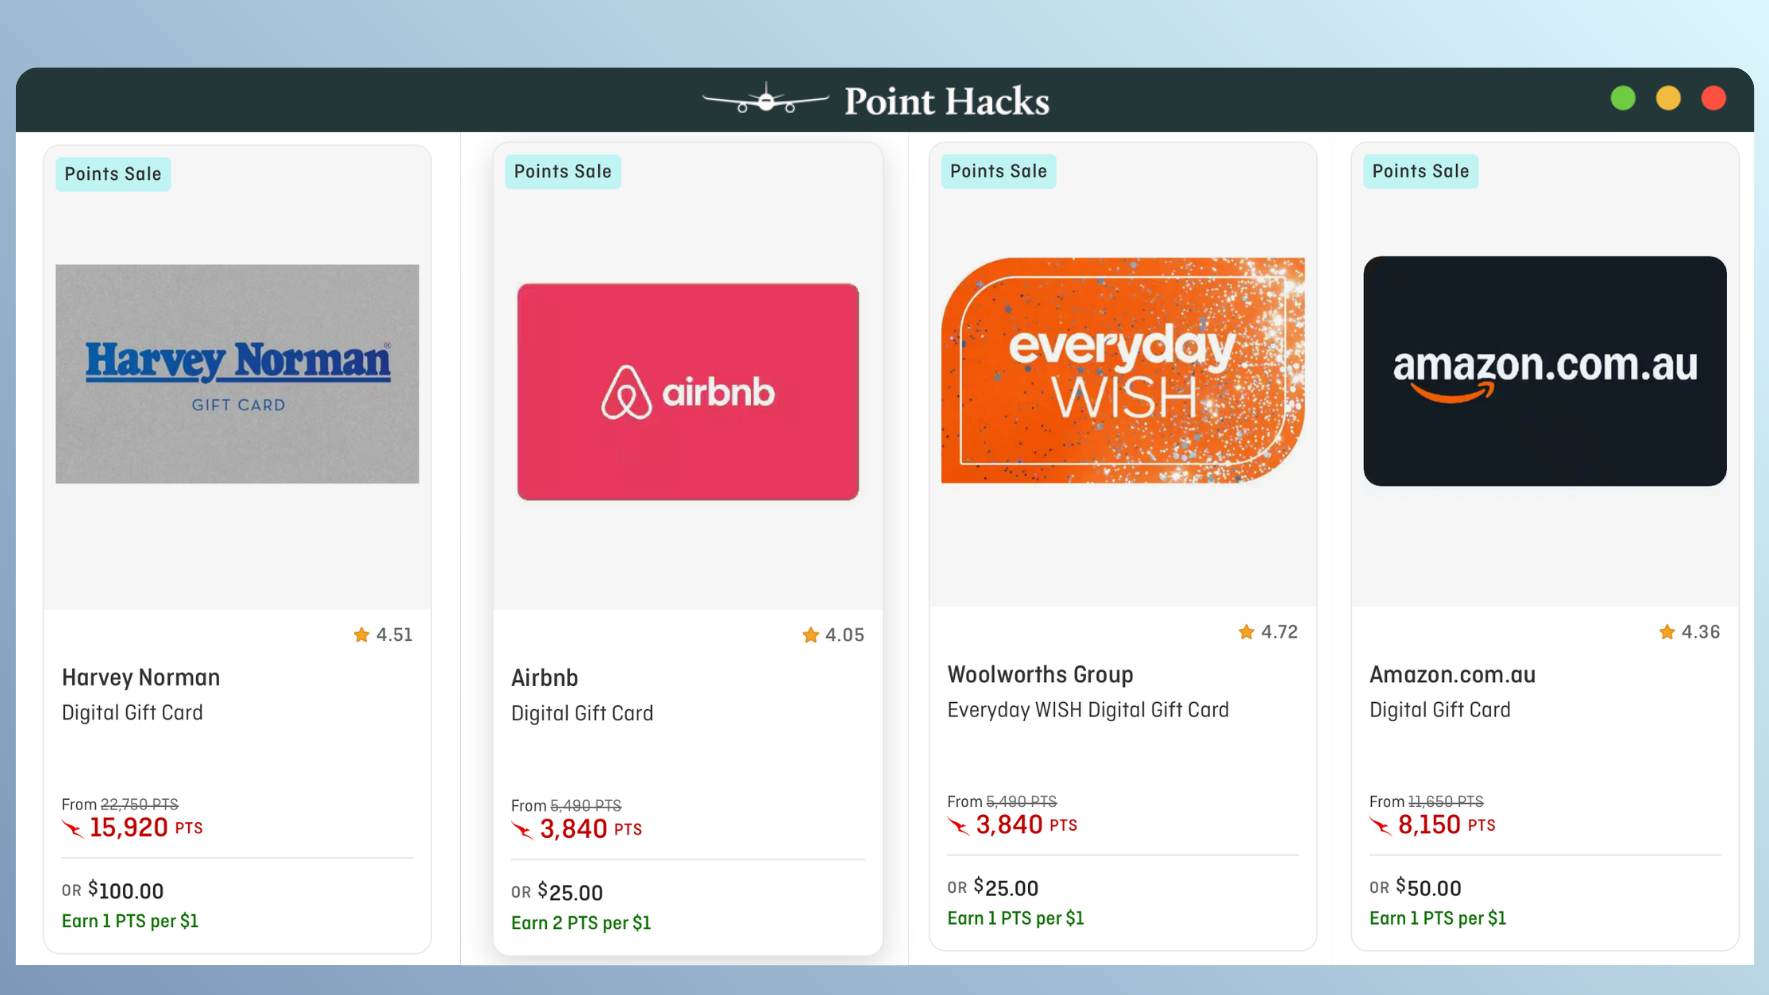The width and height of the screenshot is (1769, 995).
Task: Open the Amazon.com.au product title link
Action: click(1452, 675)
